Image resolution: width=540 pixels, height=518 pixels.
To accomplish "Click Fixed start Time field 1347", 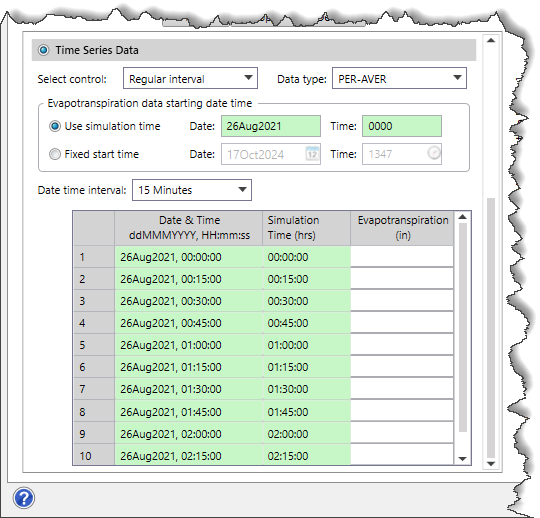I will coord(402,154).
